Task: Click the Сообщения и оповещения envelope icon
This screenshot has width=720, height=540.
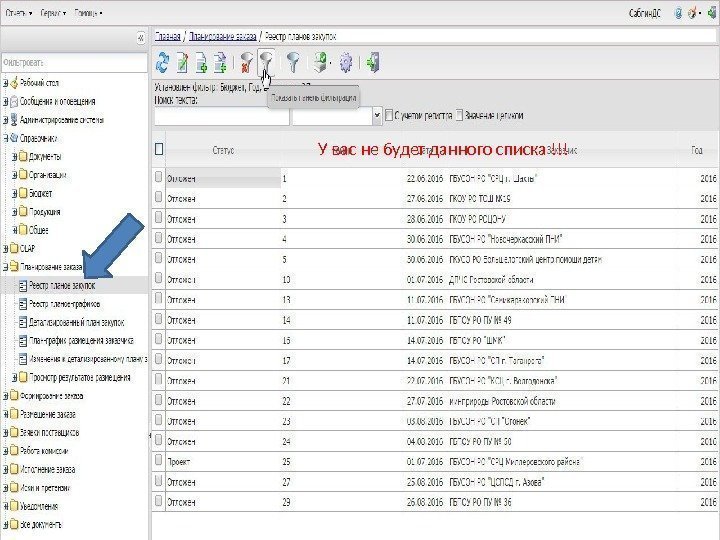Action: [14, 101]
